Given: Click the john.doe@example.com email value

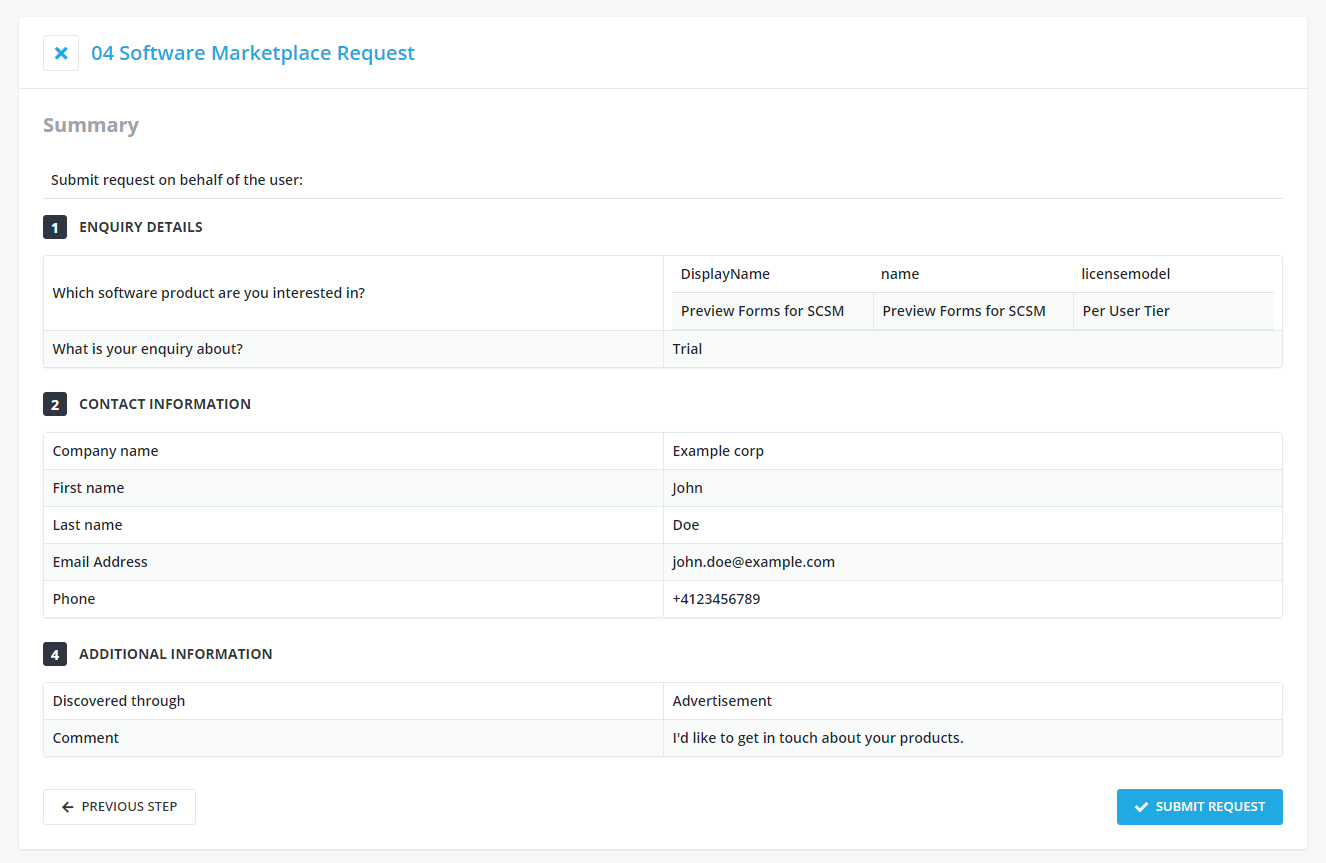Looking at the screenshot, I should 753,562.
